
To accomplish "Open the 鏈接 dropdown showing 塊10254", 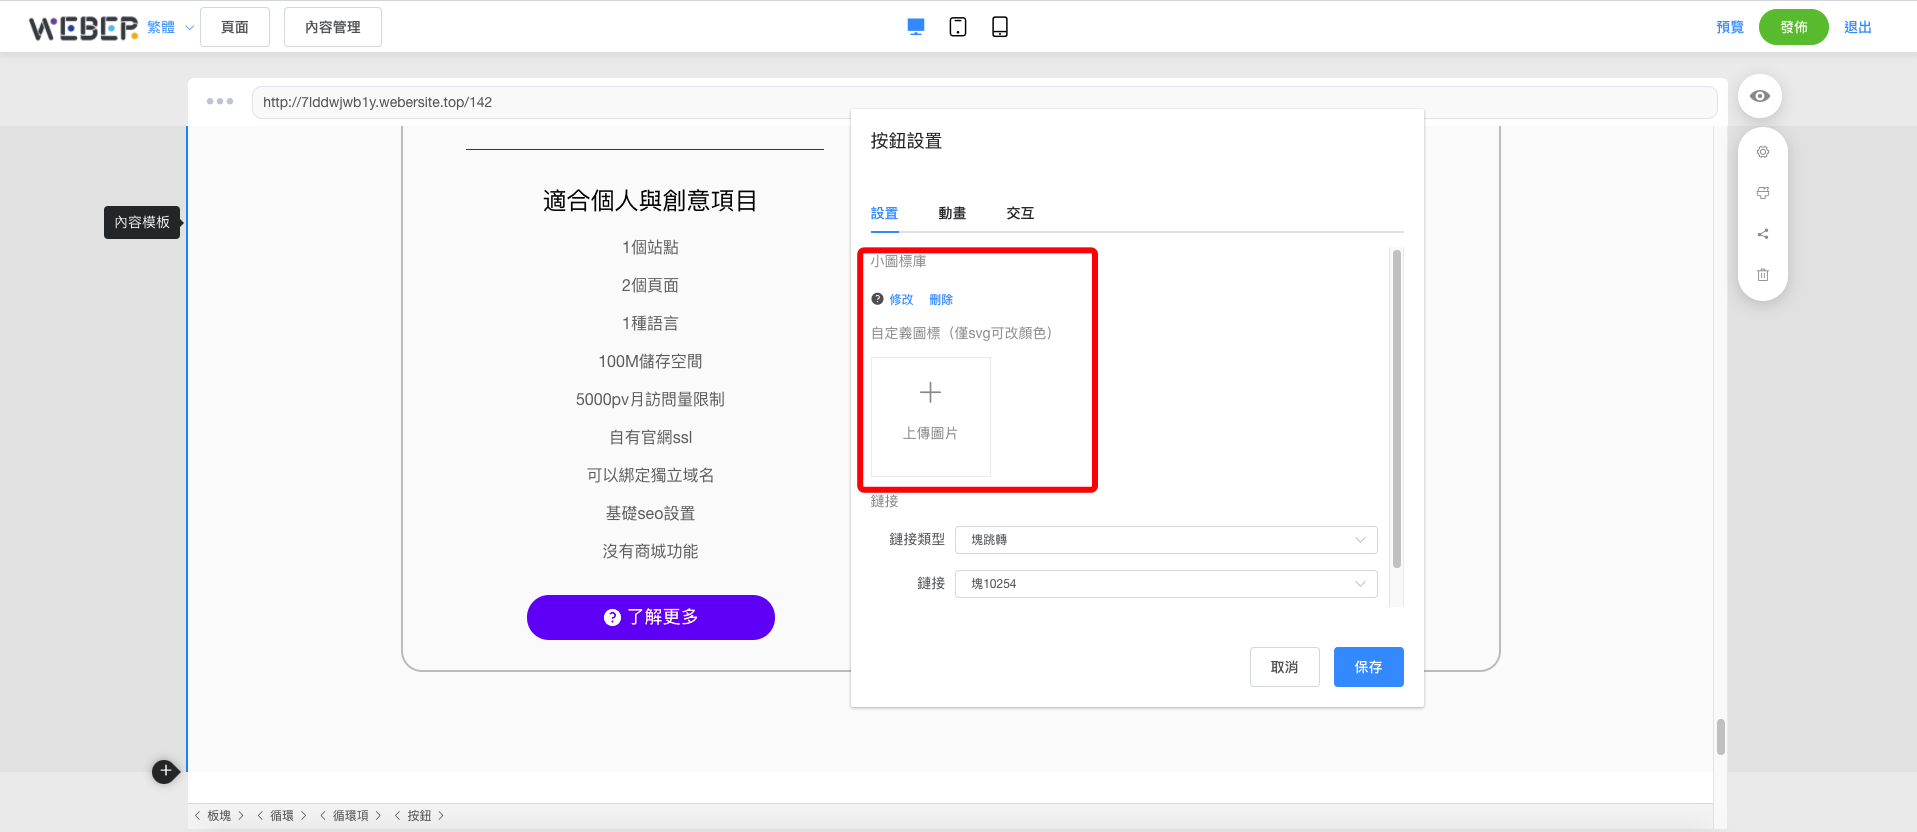I will point(1166,584).
